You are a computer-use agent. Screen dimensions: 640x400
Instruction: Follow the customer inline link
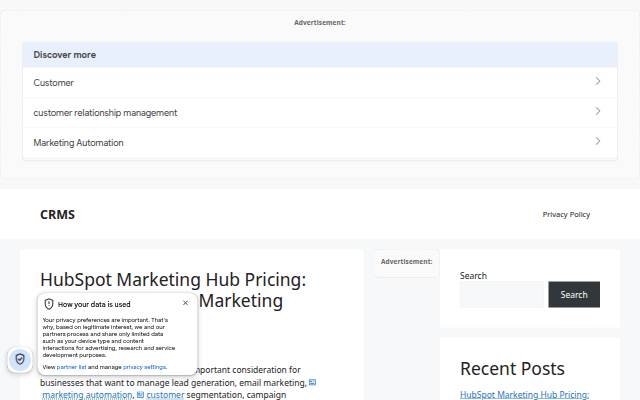[165, 395]
